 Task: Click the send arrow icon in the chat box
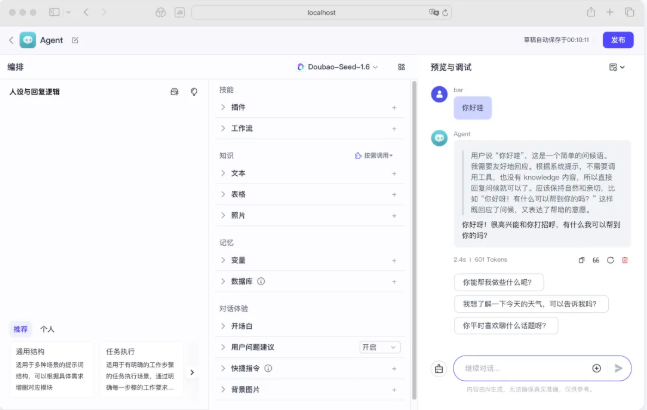[618, 368]
